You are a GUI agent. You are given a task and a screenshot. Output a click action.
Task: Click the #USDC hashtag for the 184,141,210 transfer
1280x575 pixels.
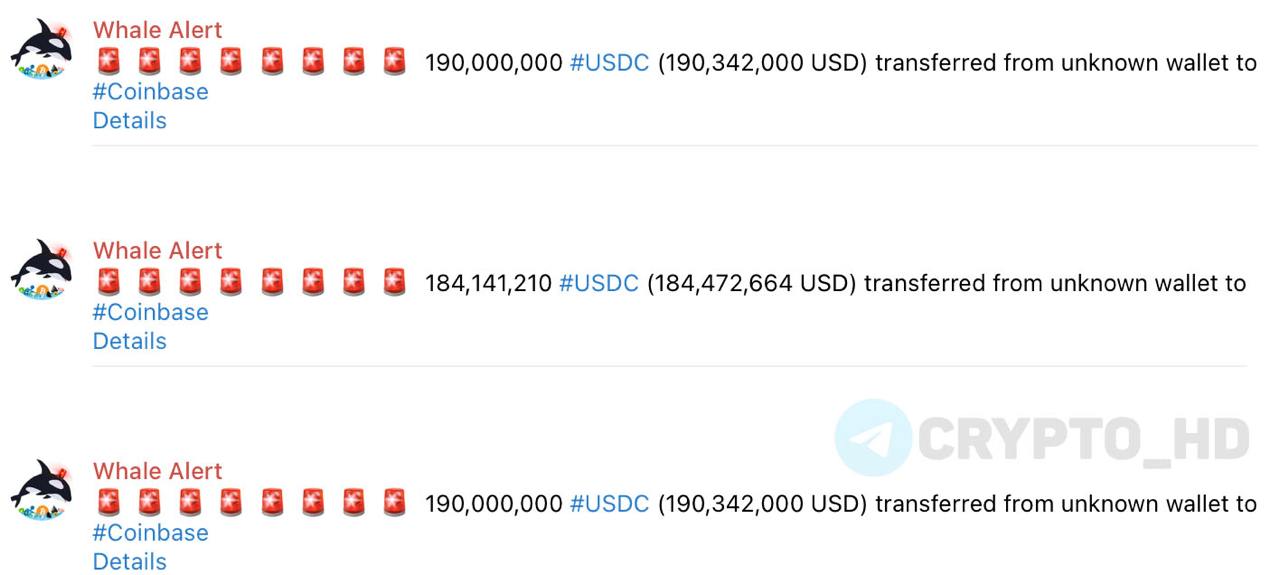[598, 283]
